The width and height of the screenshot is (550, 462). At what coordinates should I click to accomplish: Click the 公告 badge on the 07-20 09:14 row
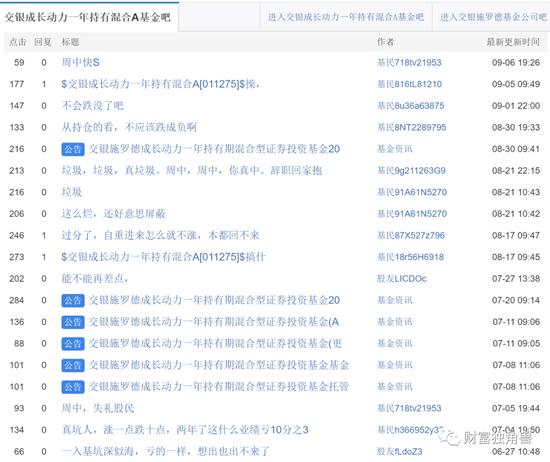[73, 301]
